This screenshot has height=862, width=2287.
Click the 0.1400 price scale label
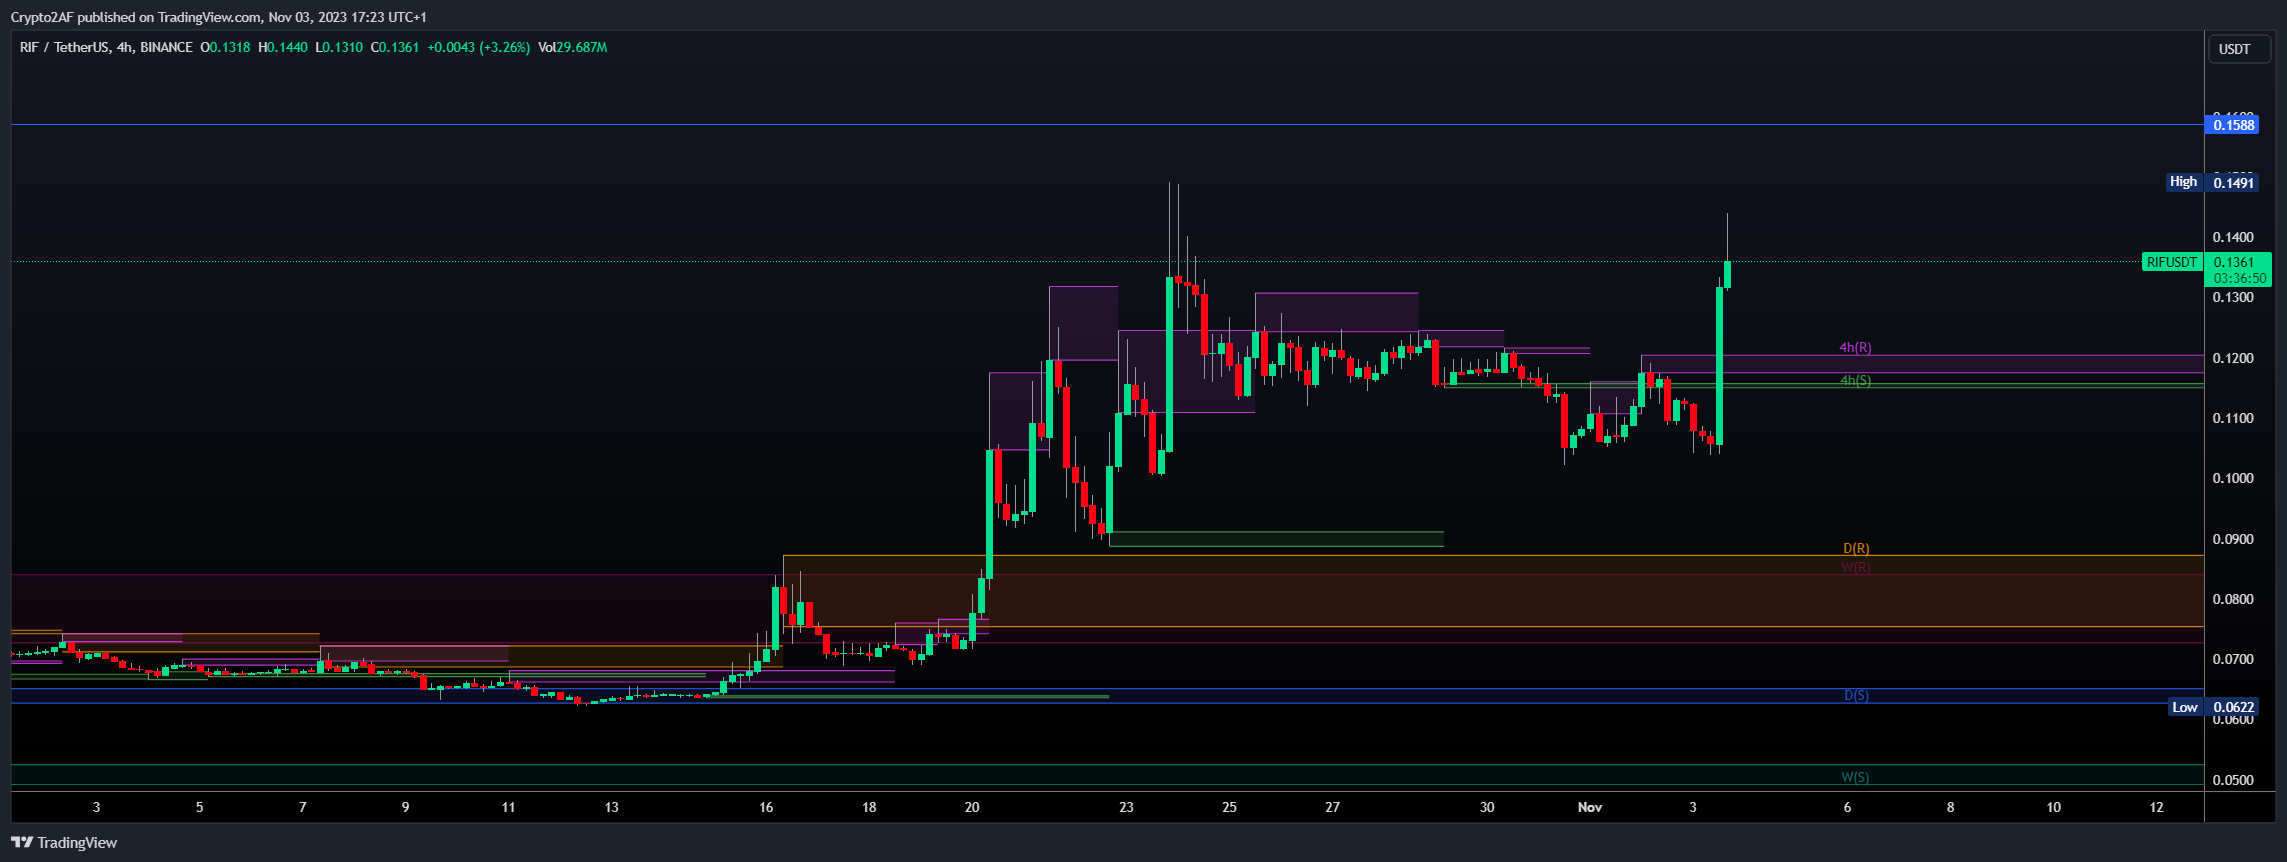[x=2233, y=238]
